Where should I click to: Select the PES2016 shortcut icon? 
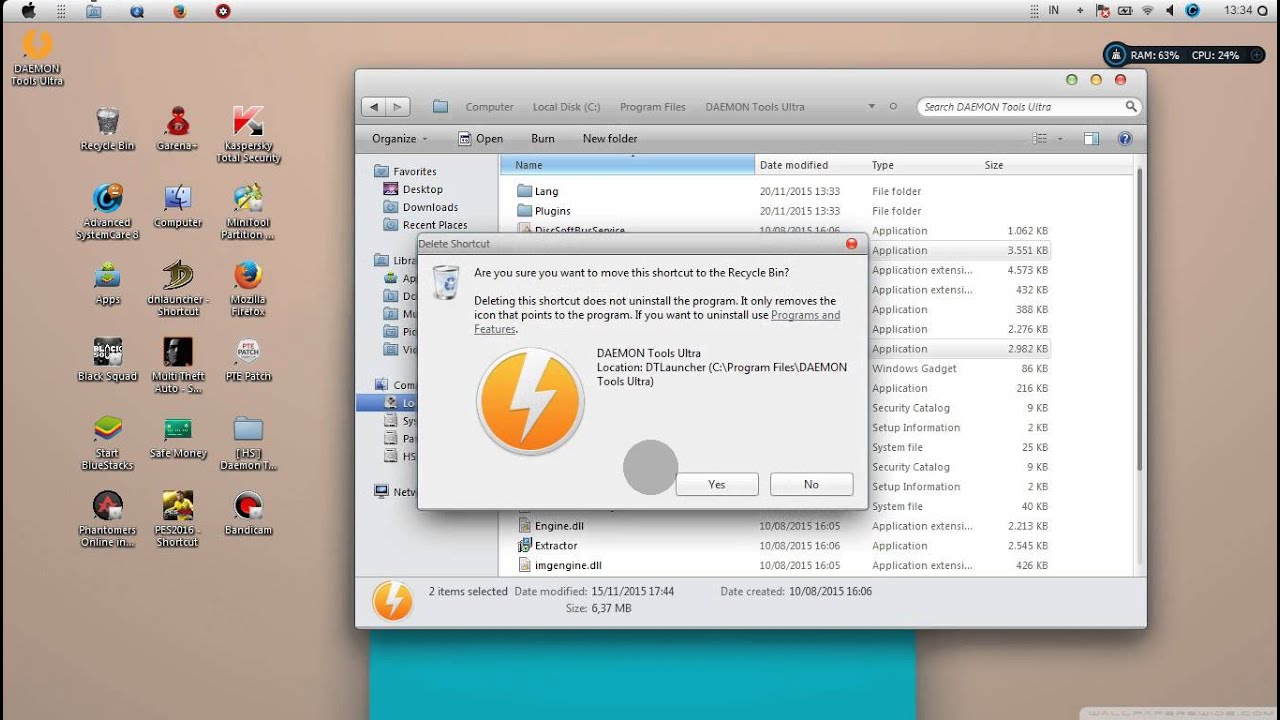pyautogui.click(x=177, y=519)
